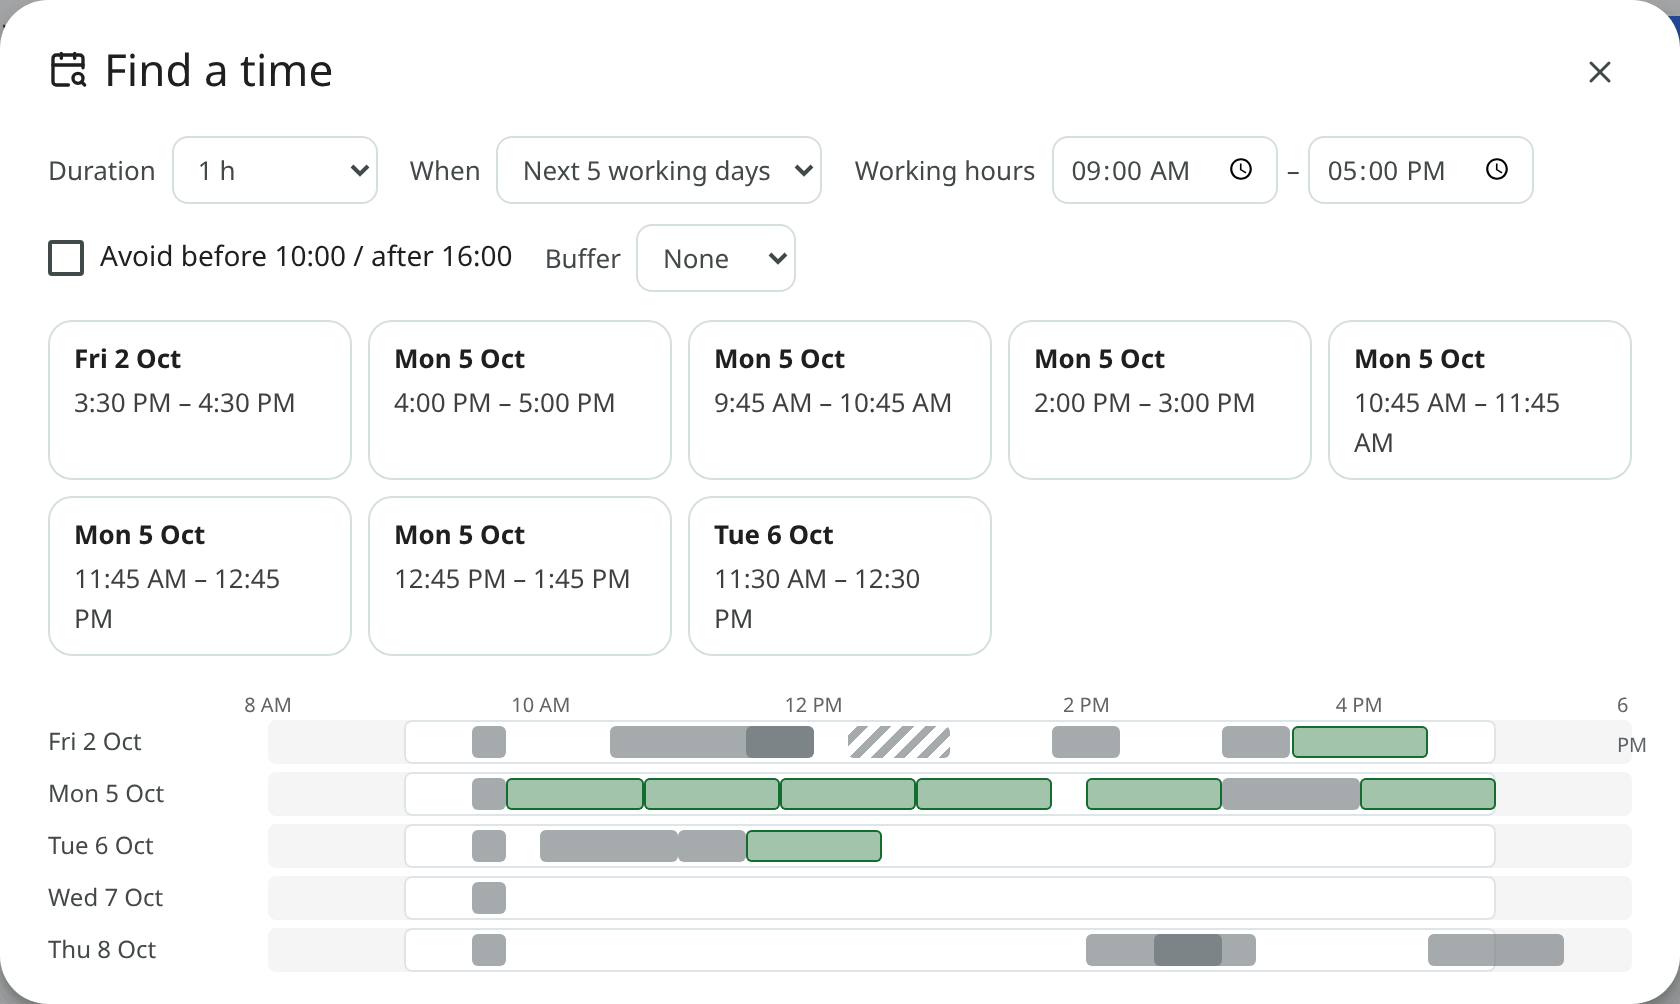Click the 'Working hours' label
Screen dimensions: 1680x1004
coord(945,171)
